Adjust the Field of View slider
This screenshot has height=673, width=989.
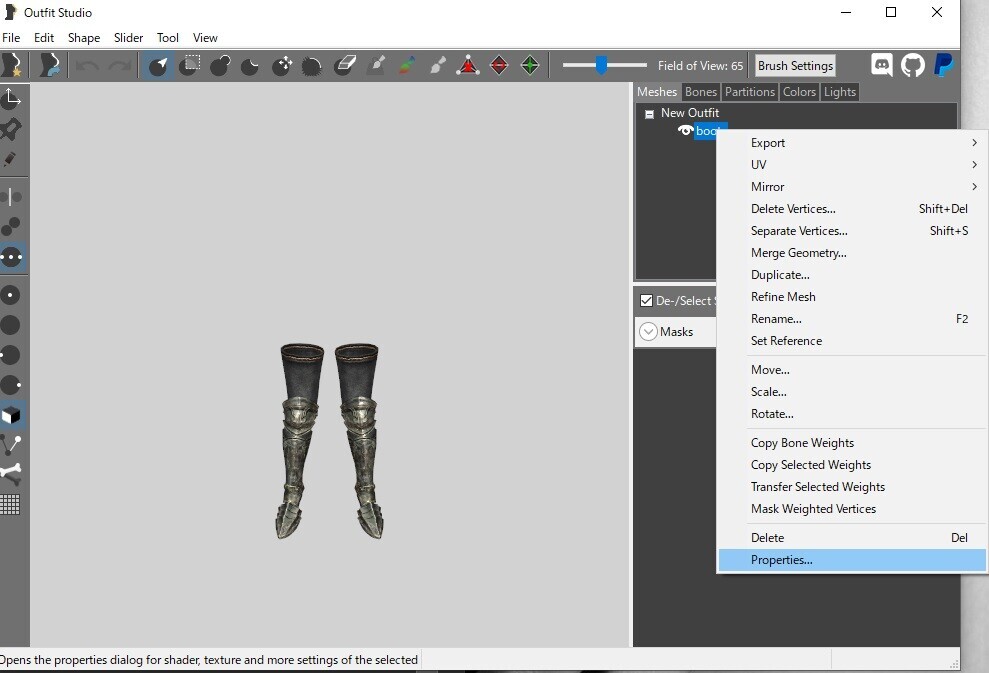[x=604, y=64]
